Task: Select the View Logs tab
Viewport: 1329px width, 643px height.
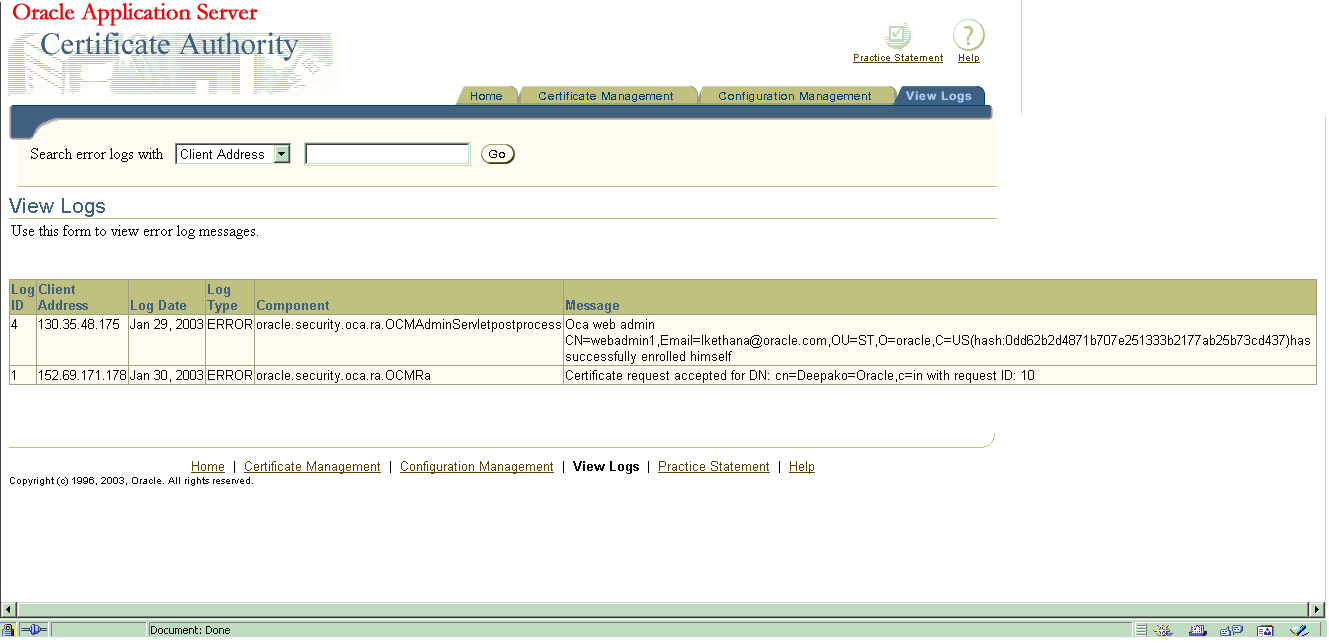Action: click(939, 96)
